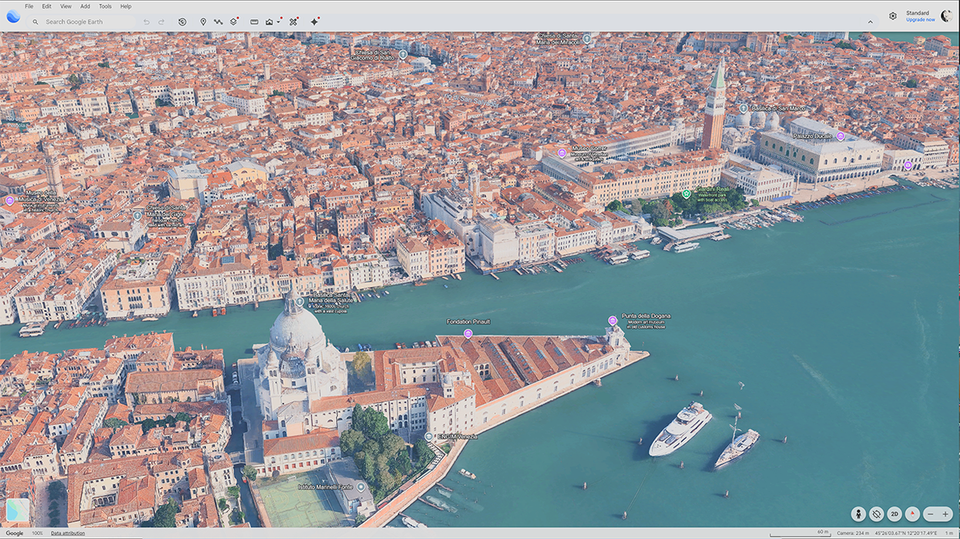The image size is (960, 539).
Task: Select the draw path tool
Action: [218, 22]
